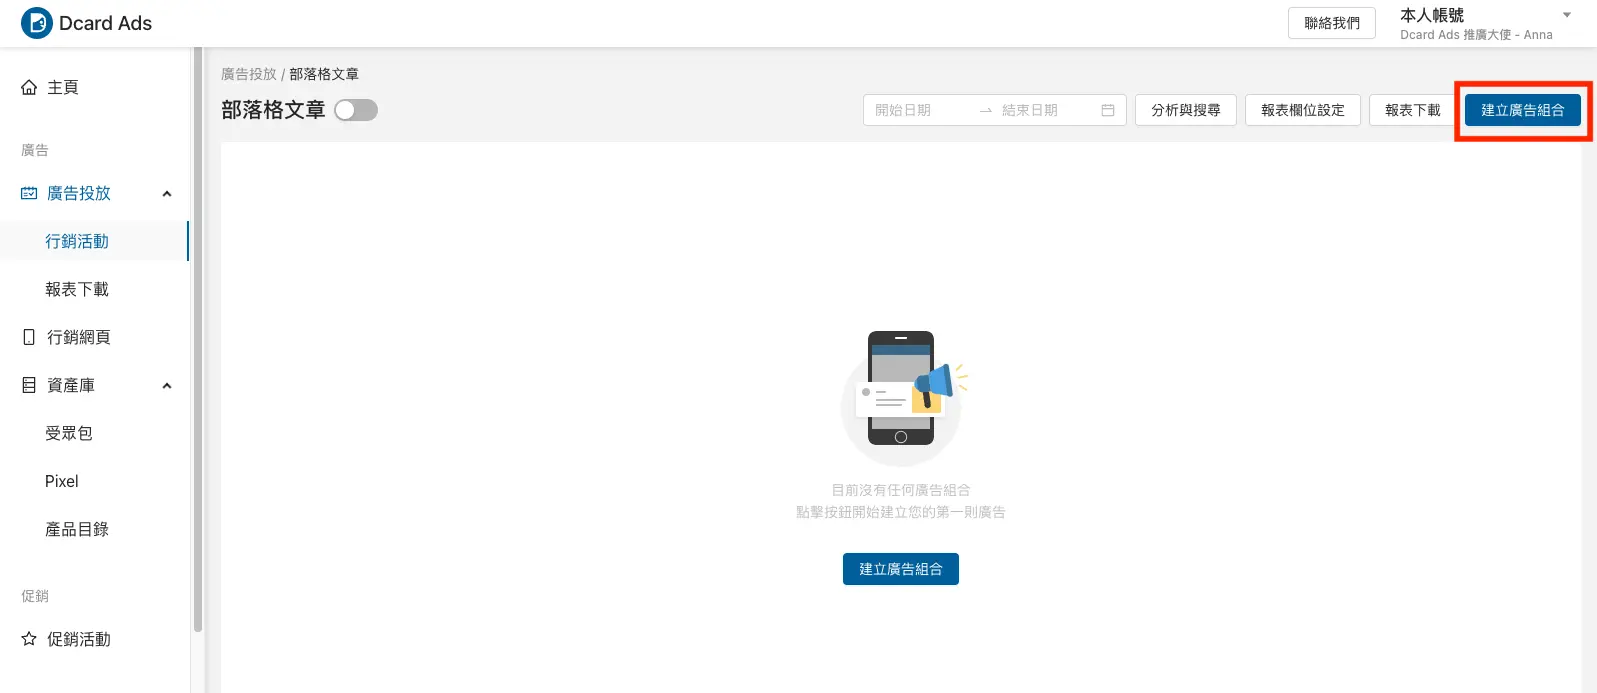Click the megaphone phone illustration
The height and width of the screenshot is (693, 1597).
point(903,395)
